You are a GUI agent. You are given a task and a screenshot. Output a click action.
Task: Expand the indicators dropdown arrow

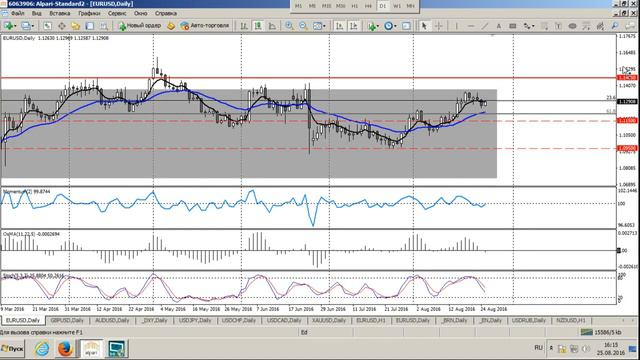(x=378, y=26)
